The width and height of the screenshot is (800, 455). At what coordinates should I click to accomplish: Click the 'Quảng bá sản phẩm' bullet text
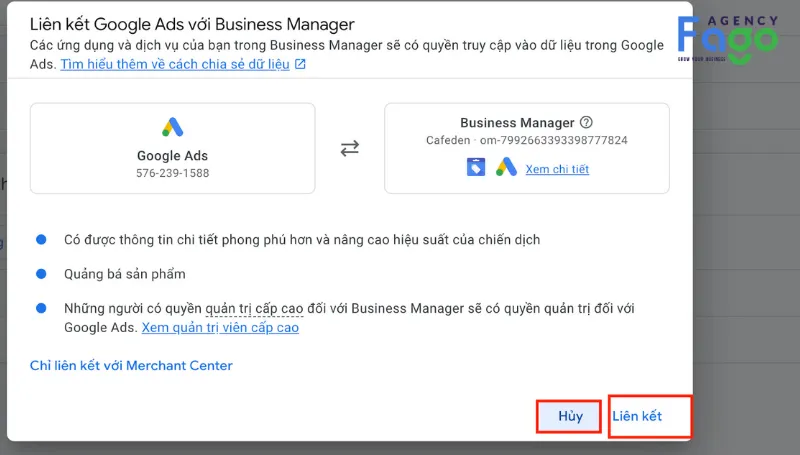coord(124,274)
